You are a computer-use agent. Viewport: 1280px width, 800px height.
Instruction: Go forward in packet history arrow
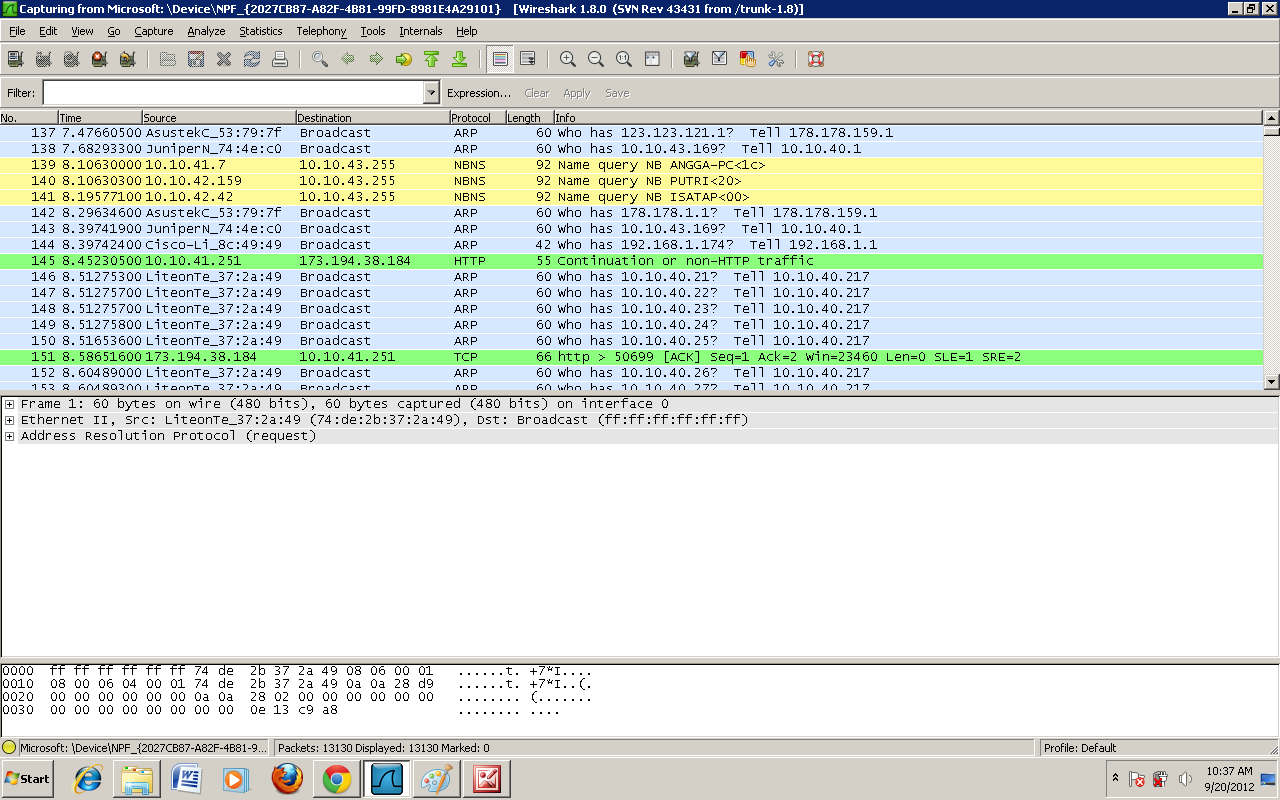click(x=376, y=59)
